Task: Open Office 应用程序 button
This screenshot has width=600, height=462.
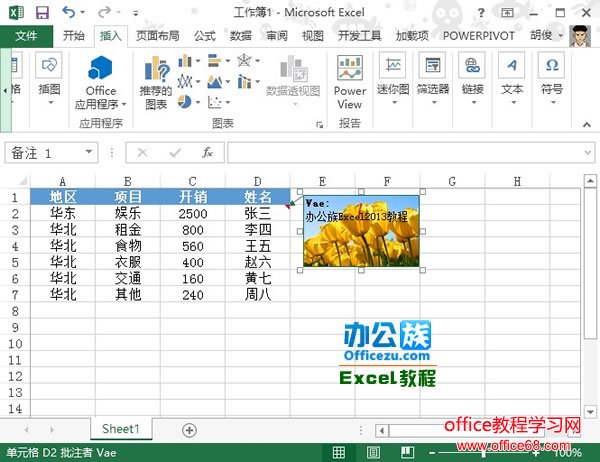Action: coord(100,82)
